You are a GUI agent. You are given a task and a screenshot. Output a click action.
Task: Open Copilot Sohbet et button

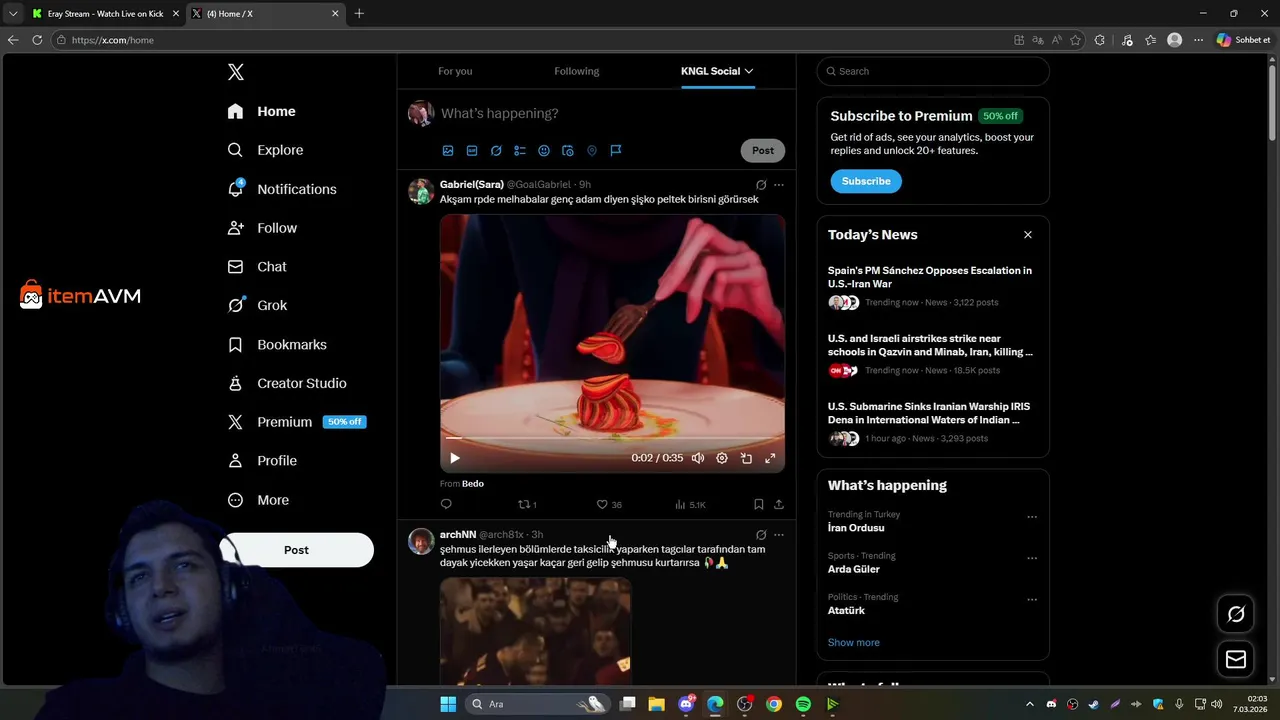click(1244, 40)
